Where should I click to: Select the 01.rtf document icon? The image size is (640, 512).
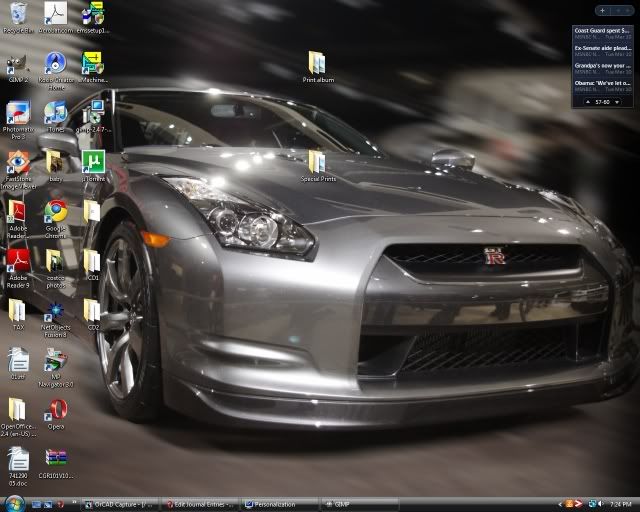(x=18, y=364)
